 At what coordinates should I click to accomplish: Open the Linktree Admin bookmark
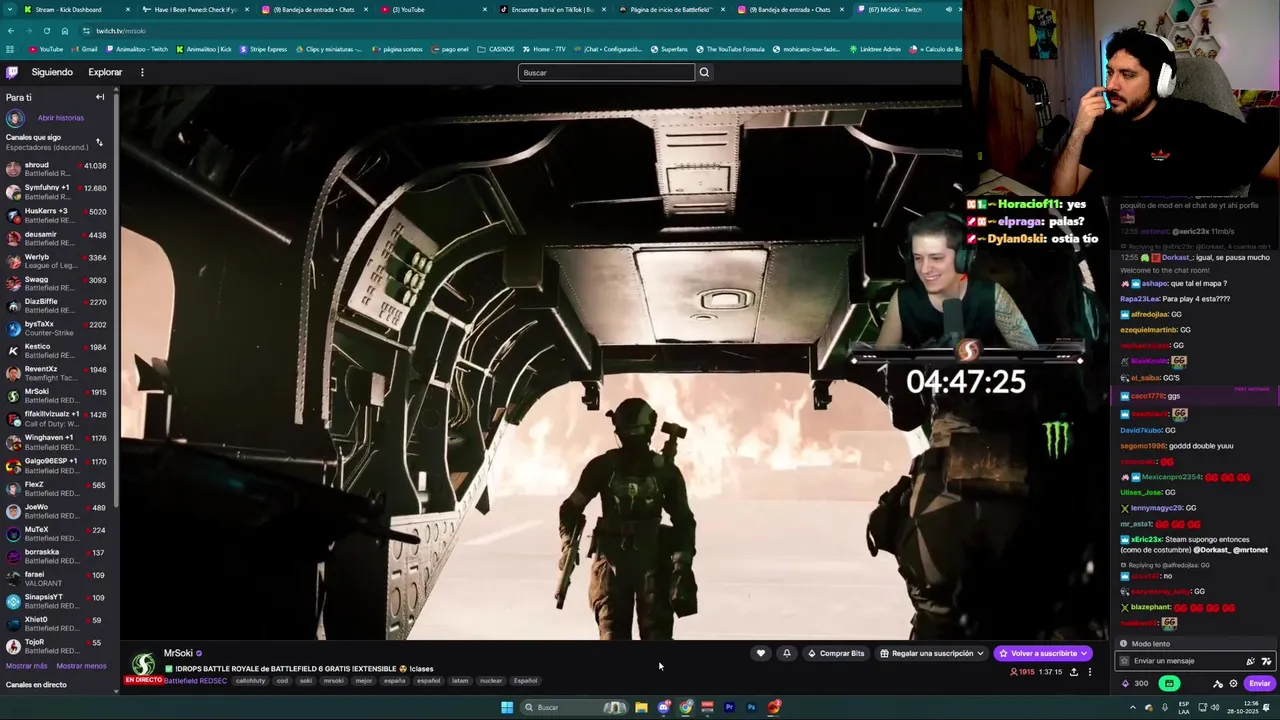point(875,49)
